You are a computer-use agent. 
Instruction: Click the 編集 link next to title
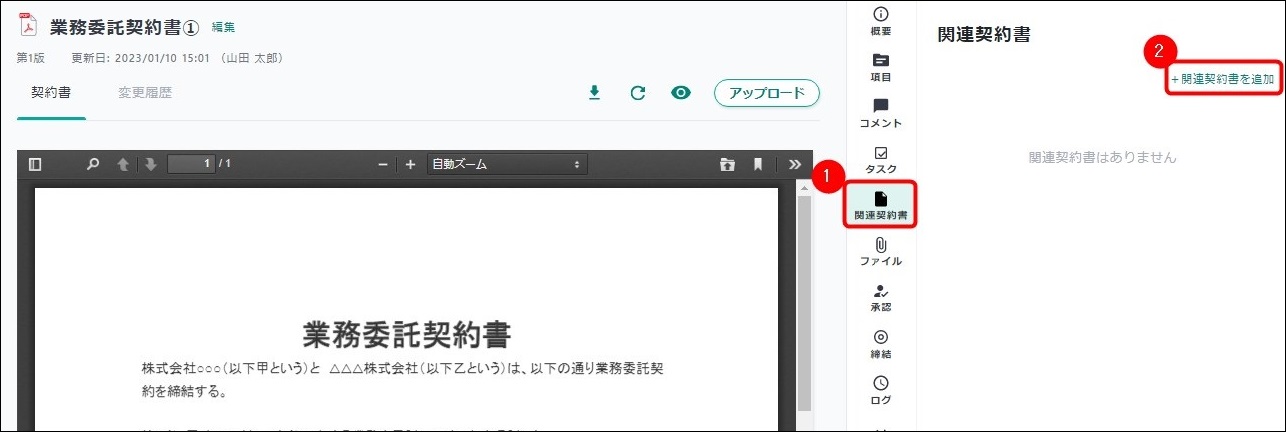click(x=223, y=27)
